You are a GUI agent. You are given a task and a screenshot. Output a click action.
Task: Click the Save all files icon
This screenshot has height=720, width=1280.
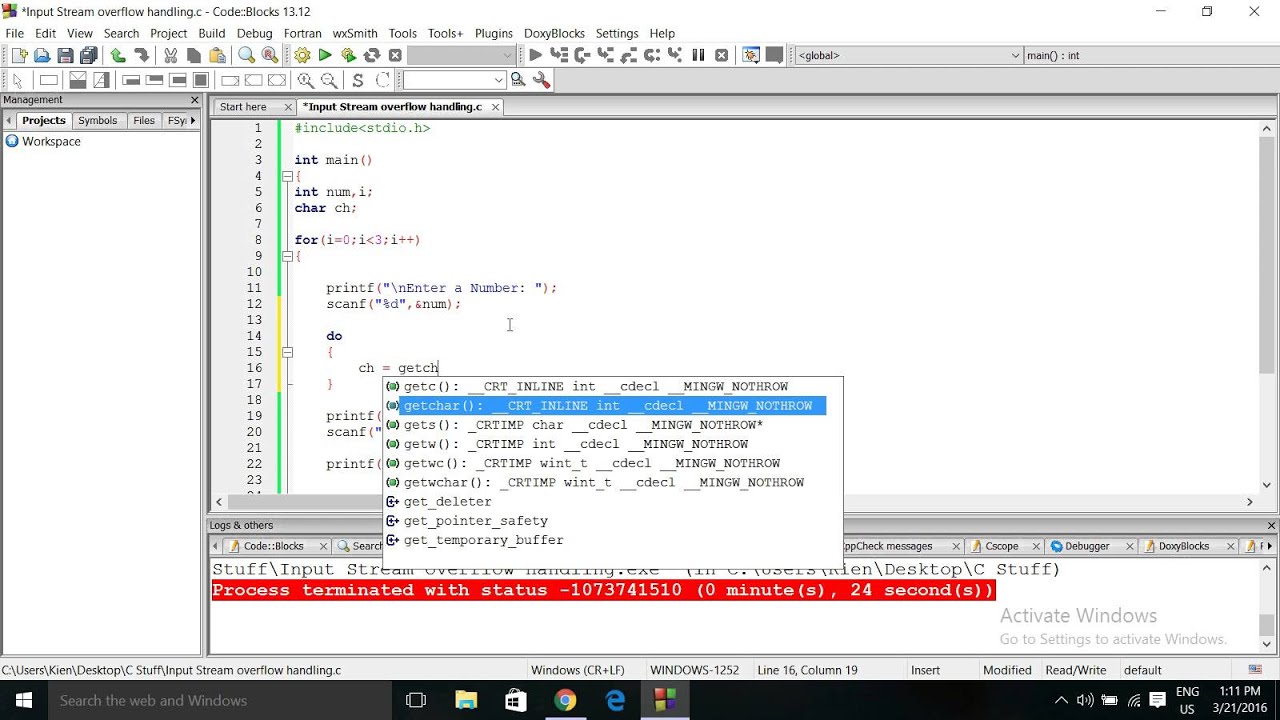[x=89, y=56]
